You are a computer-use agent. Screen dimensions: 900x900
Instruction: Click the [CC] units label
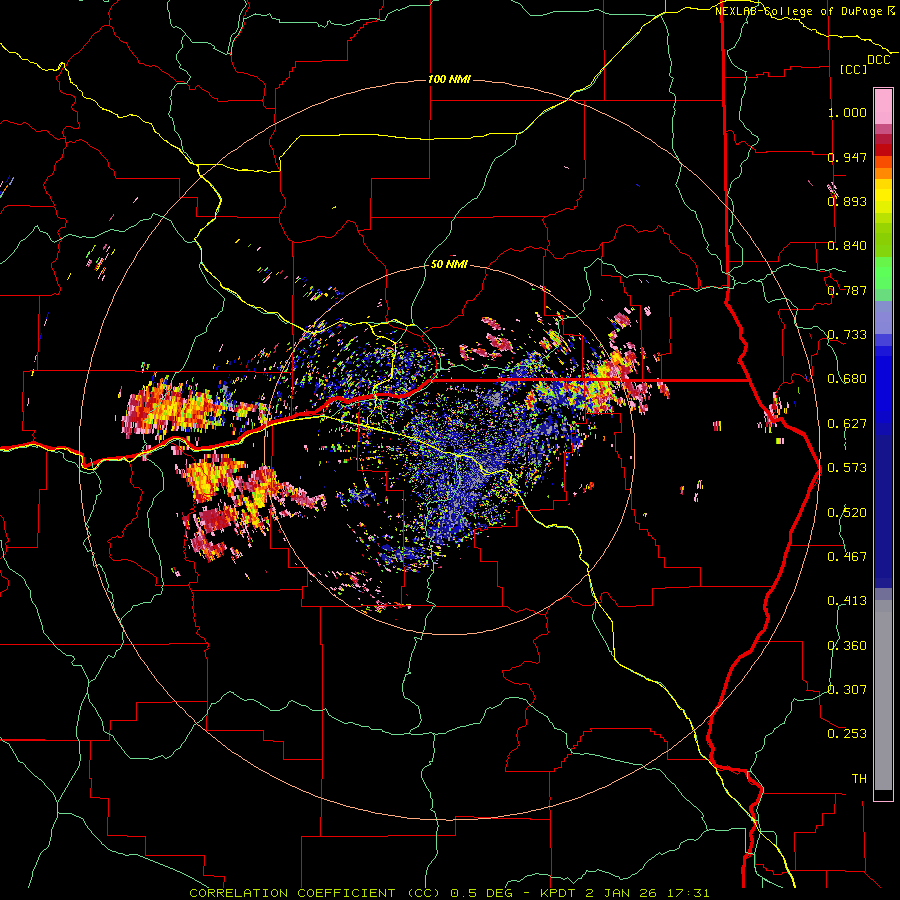[x=854, y=69]
